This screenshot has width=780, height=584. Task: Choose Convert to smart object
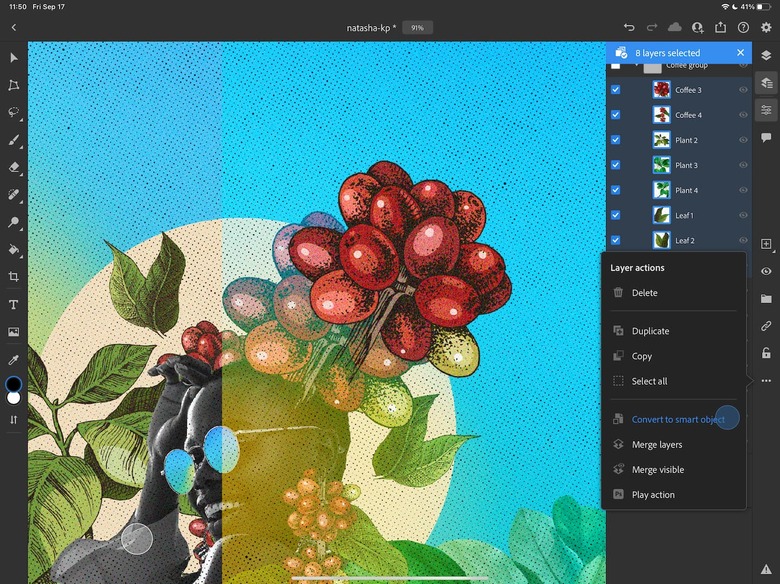coord(678,420)
